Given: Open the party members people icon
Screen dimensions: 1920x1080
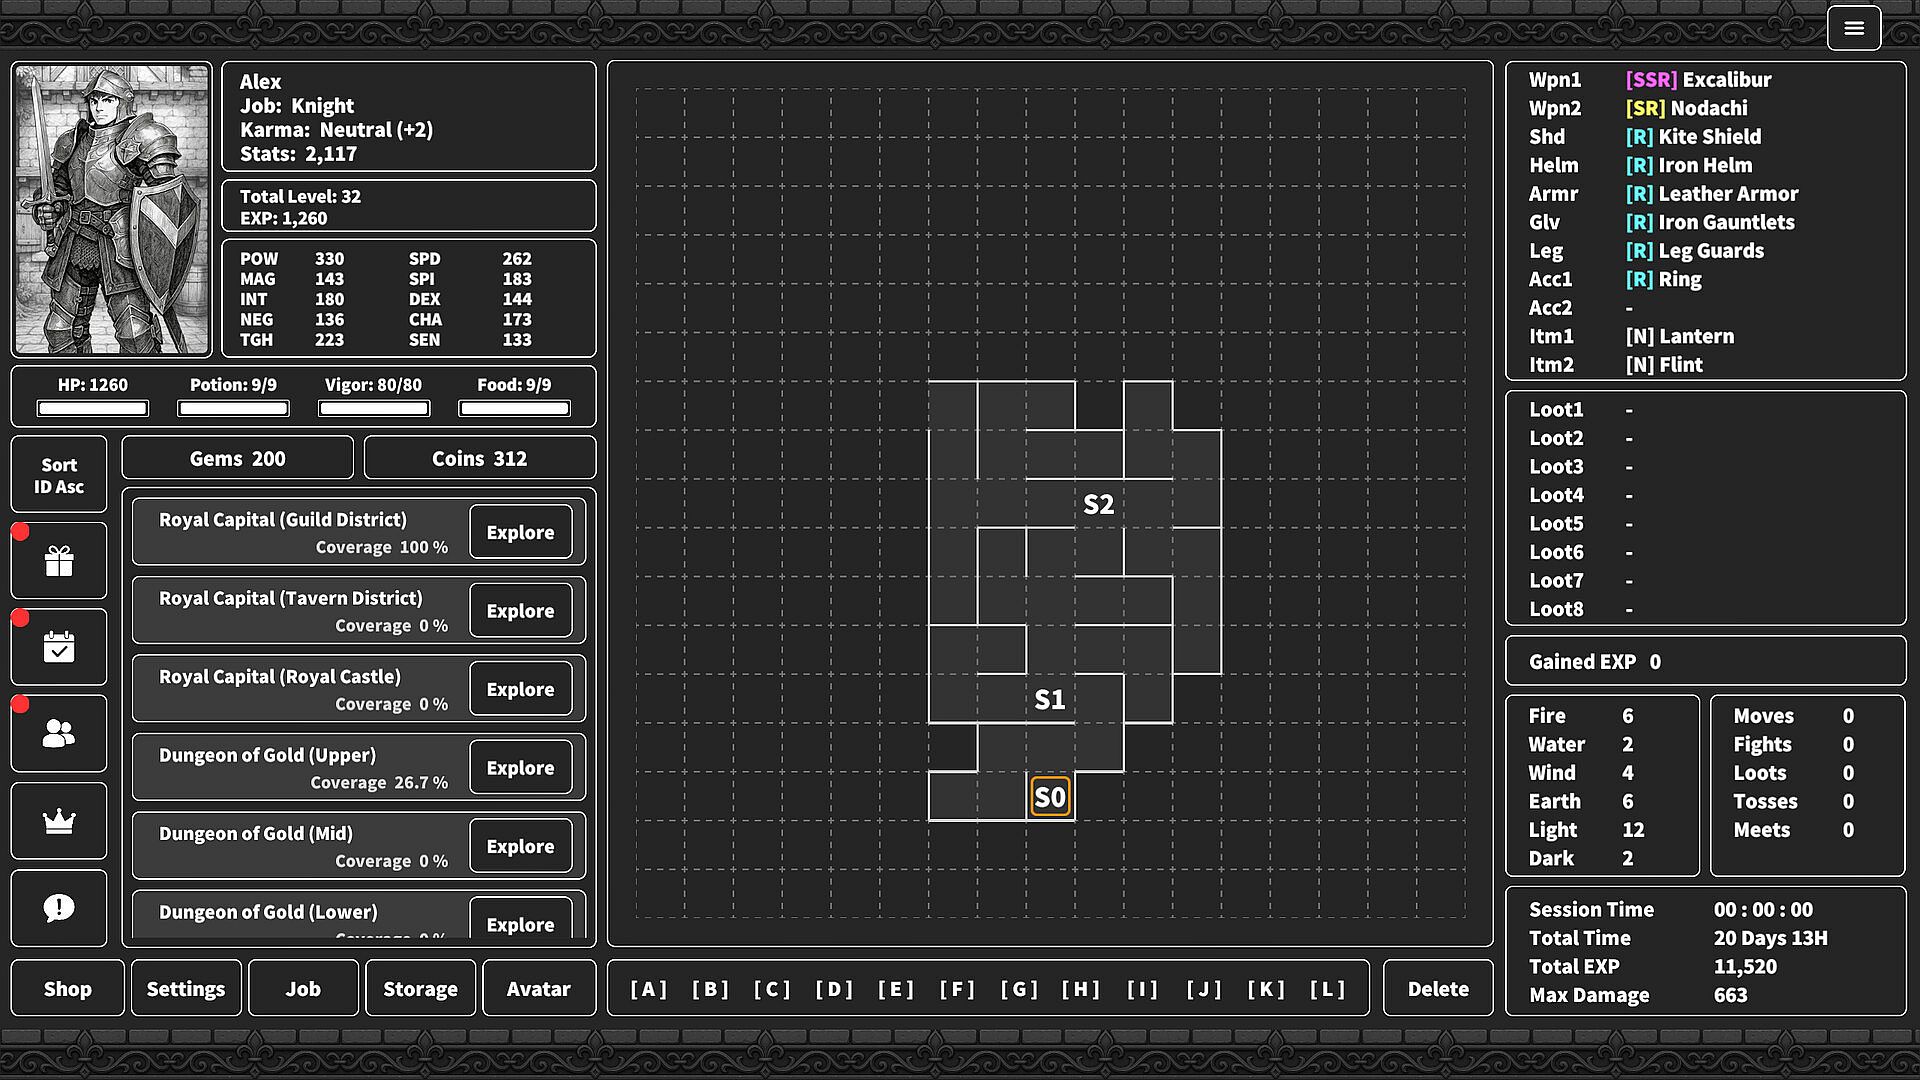Looking at the screenshot, I should tap(59, 734).
